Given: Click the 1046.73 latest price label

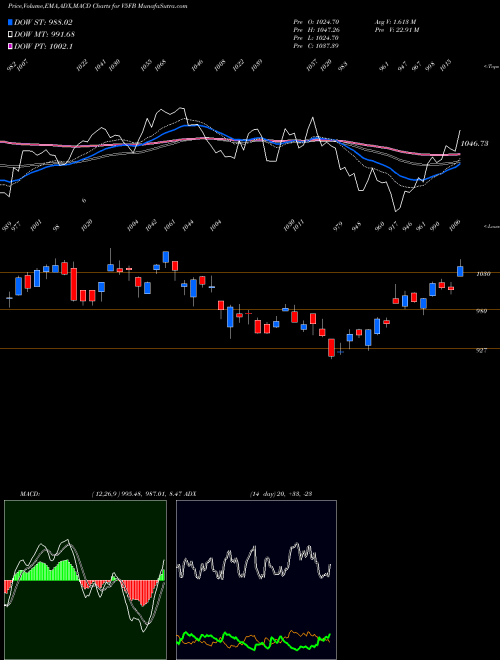Looking at the screenshot, I should tap(474, 144).
